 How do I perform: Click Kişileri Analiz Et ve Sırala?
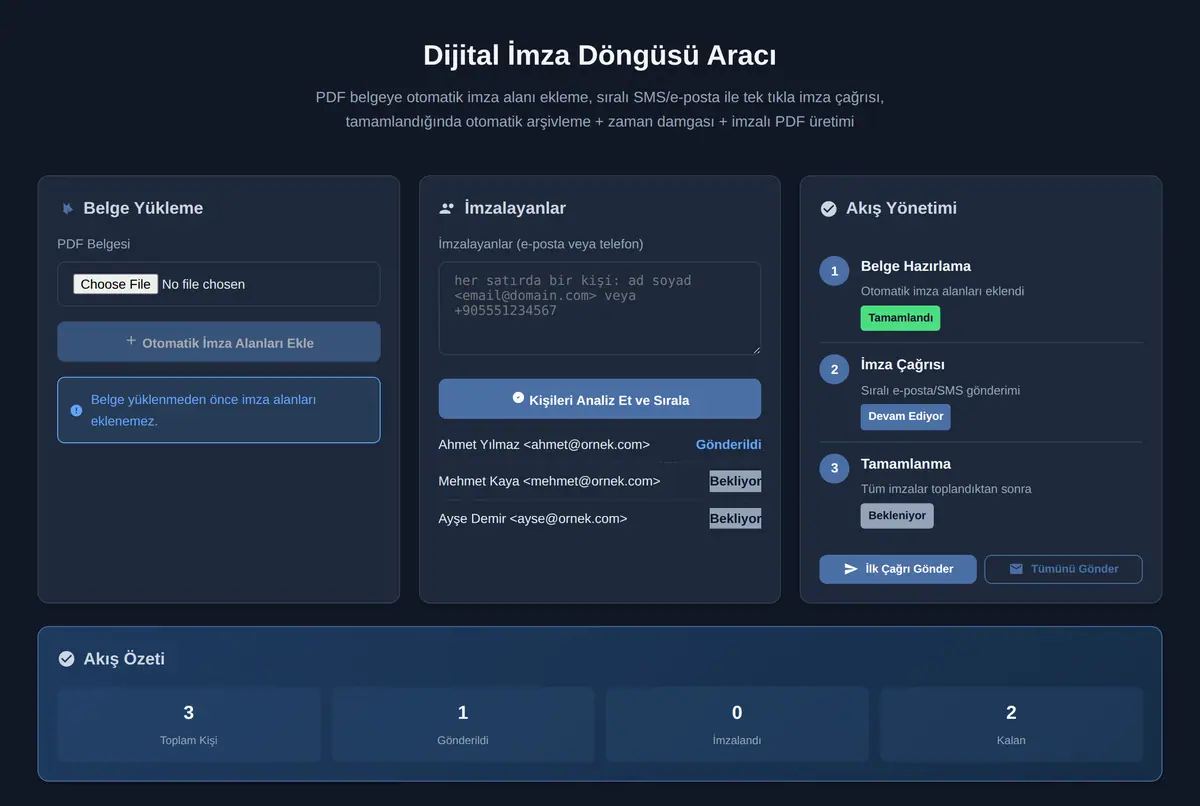599,399
